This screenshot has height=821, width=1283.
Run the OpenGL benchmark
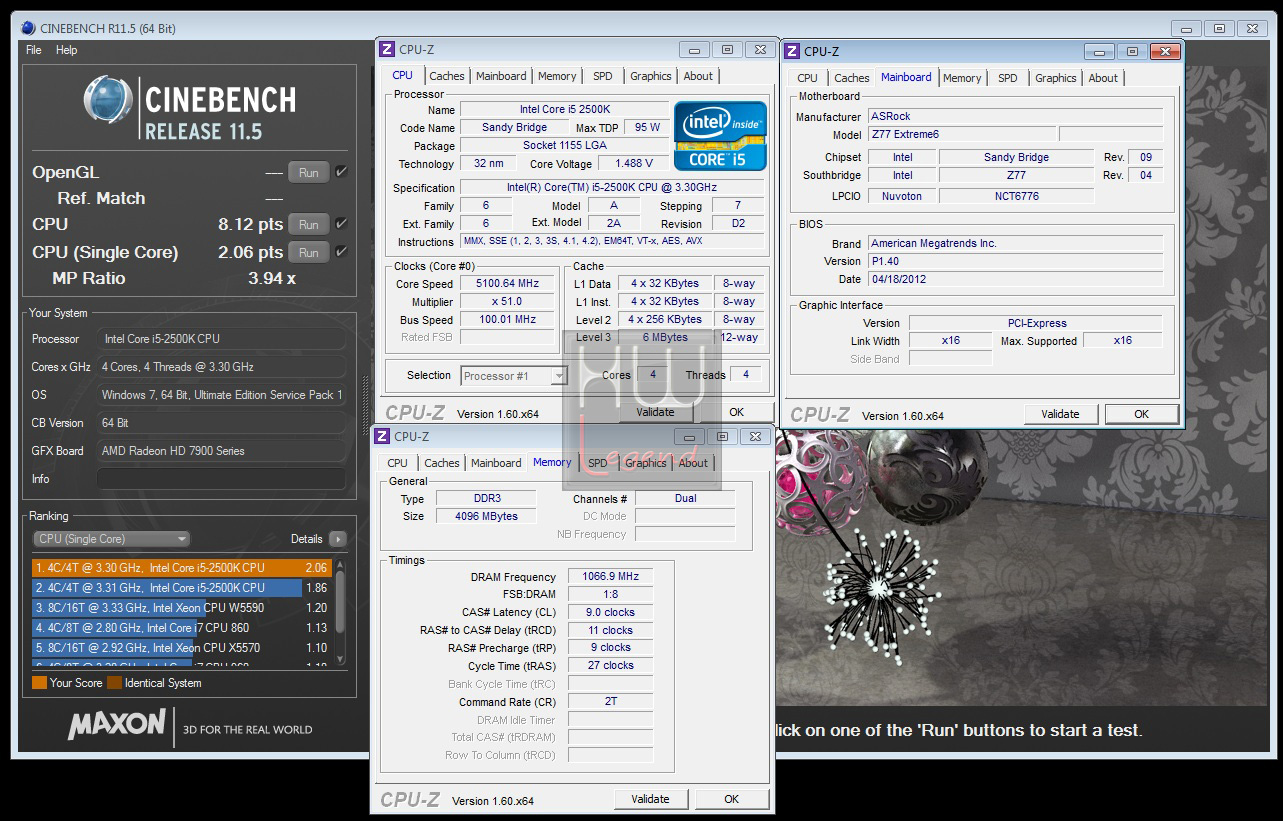[x=309, y=172]
